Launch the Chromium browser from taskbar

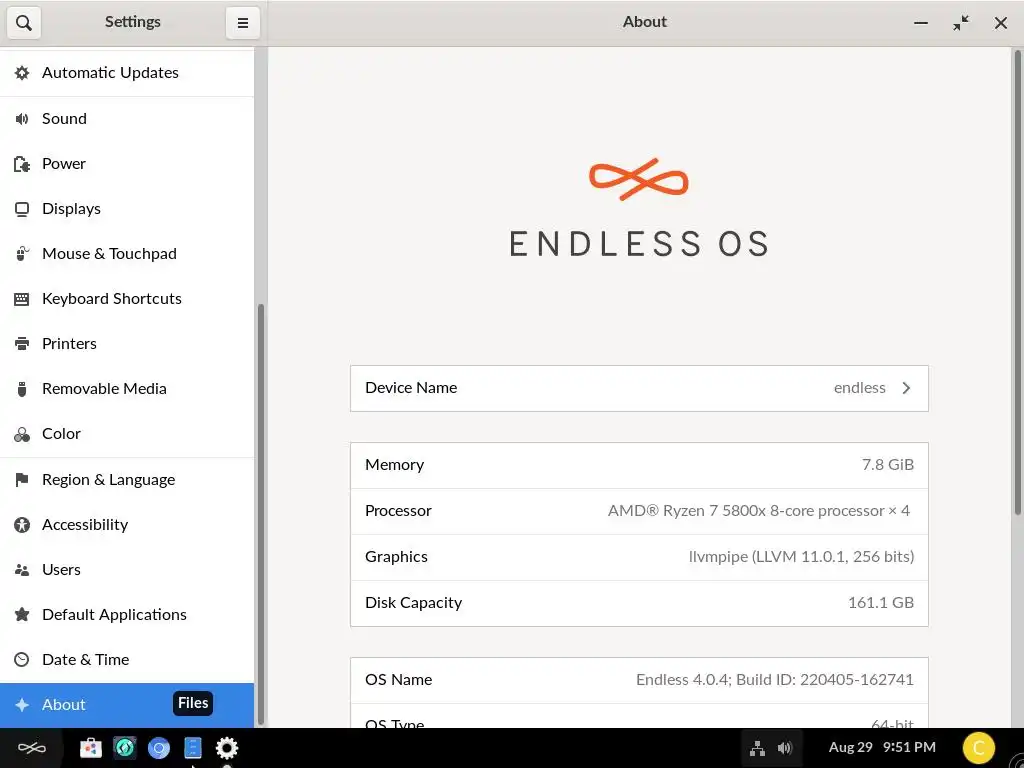pyautogui.click(x=159, y=748)
